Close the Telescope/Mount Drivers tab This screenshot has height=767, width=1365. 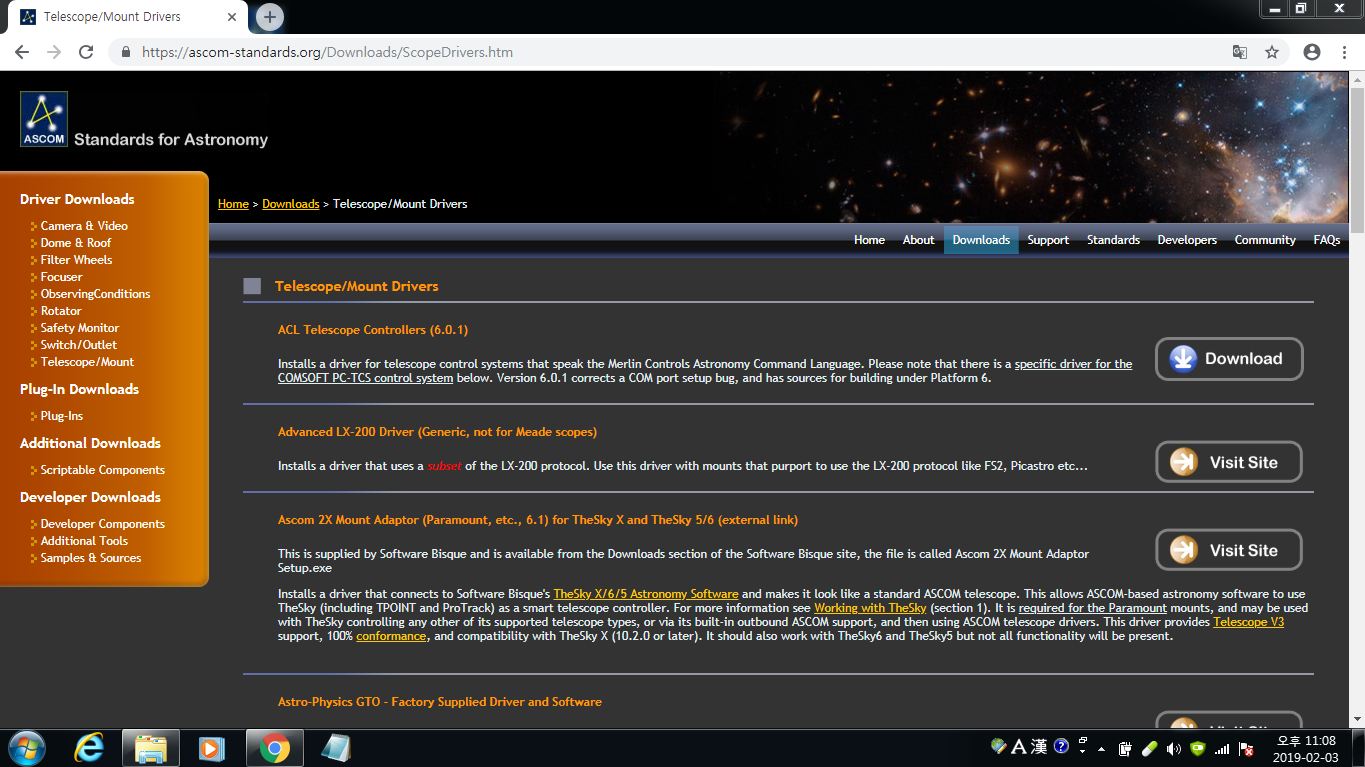pyautogui.click(x=232, y=17)
